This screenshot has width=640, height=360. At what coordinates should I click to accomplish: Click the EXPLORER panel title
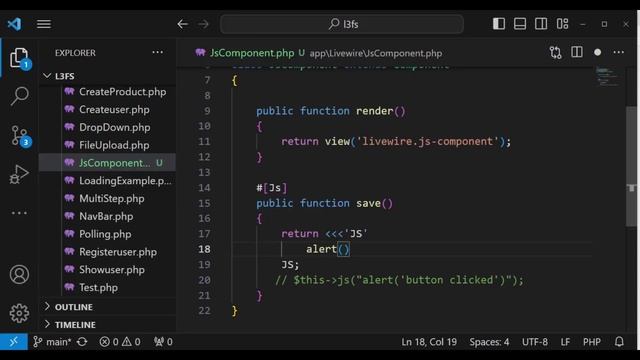75,53
